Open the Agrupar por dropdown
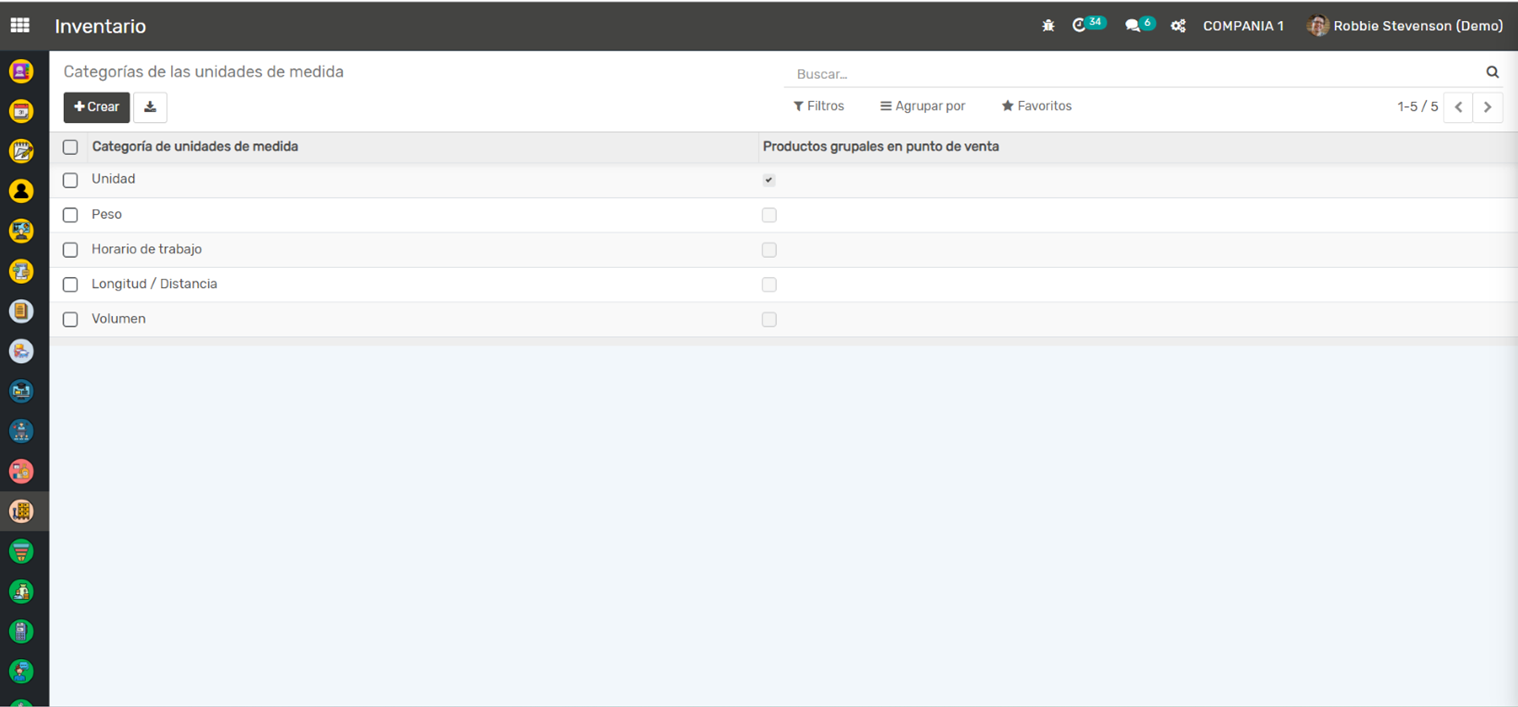The image size is (1518, 707). 923,106
